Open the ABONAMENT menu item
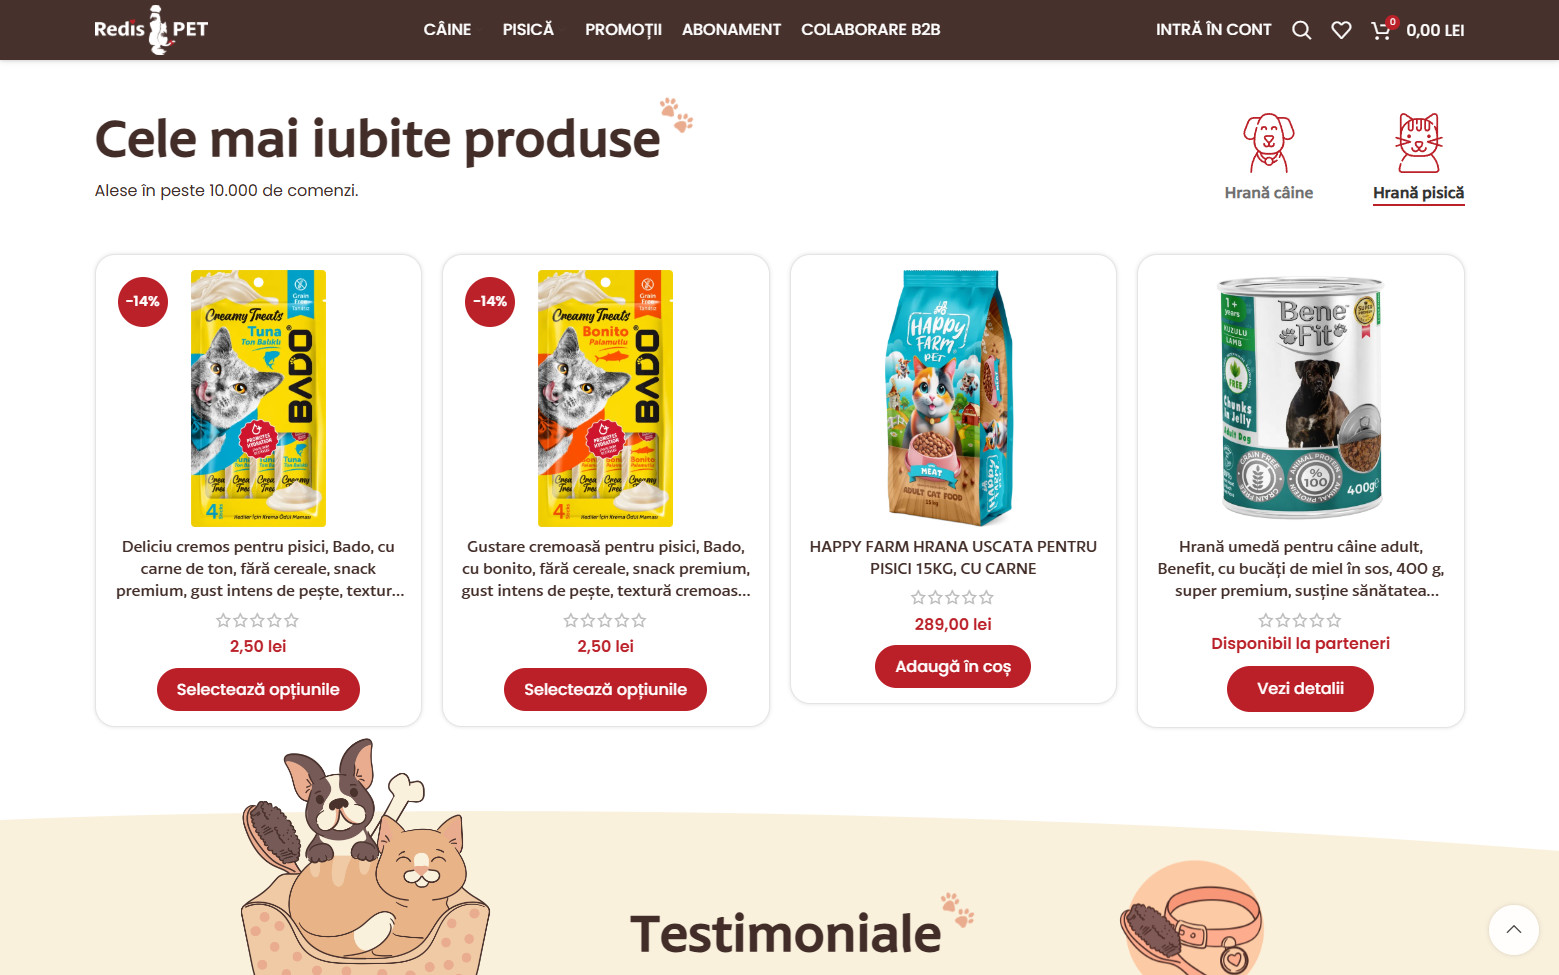Viewport: 1559px width, 975px height. [731, 30]
